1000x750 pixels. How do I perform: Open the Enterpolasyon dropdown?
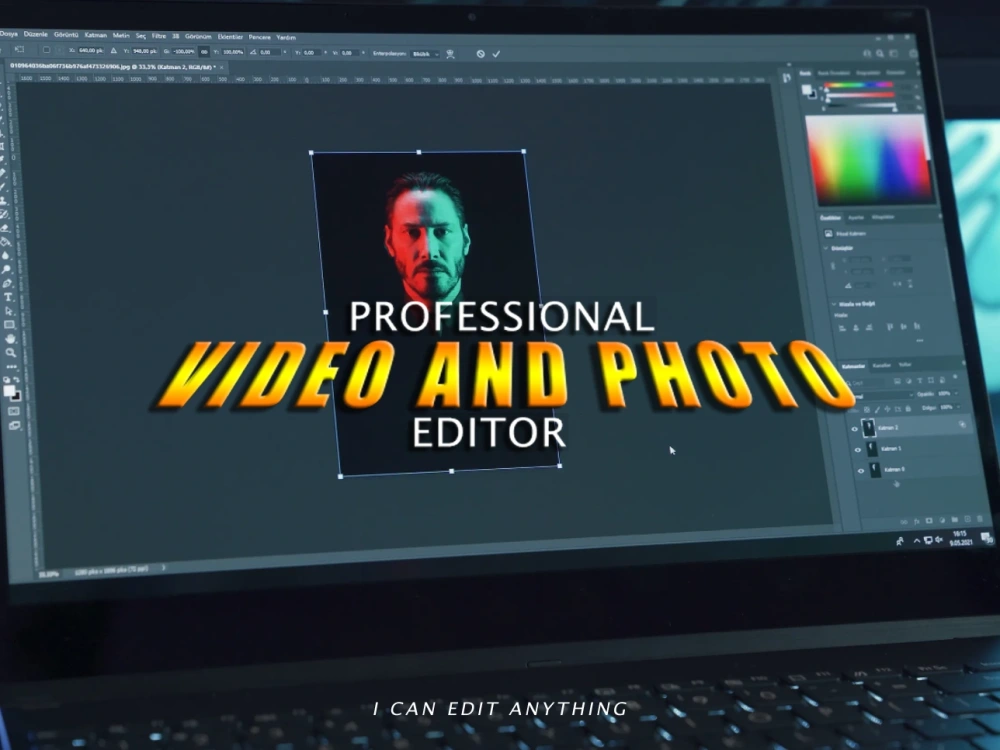(425, 54)
